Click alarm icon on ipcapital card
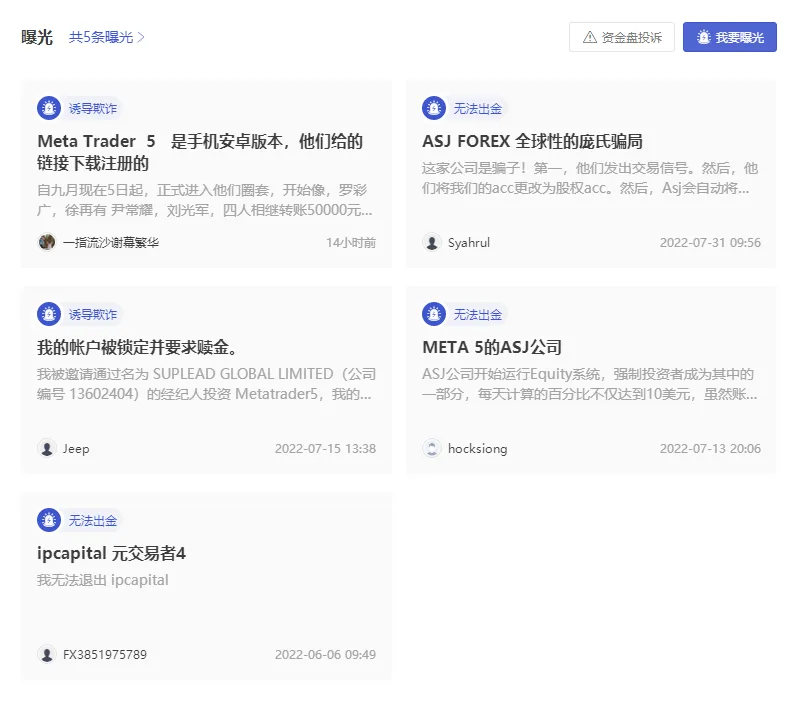Image resolution: width=791 pixels, height=712 pixels. coord(49,520)
